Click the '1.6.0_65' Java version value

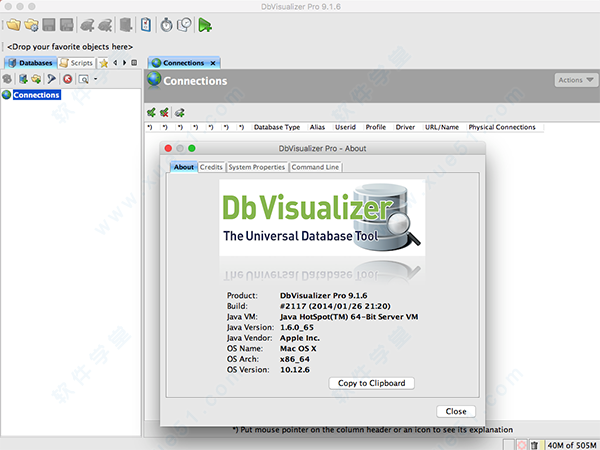tap(297, 327)
